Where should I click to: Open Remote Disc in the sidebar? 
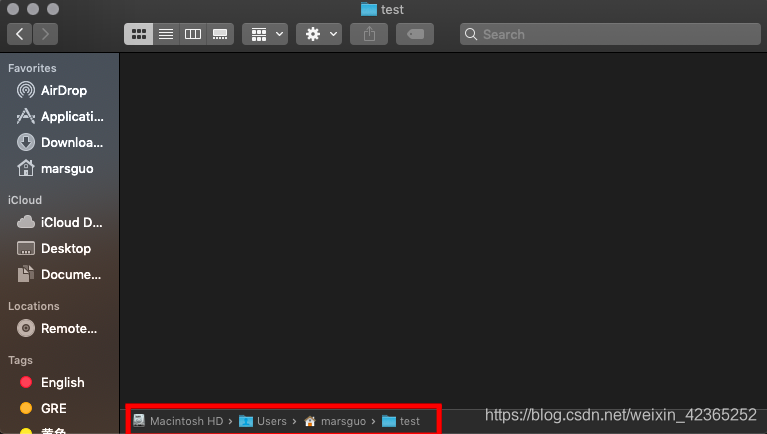[x=60, y=328]
